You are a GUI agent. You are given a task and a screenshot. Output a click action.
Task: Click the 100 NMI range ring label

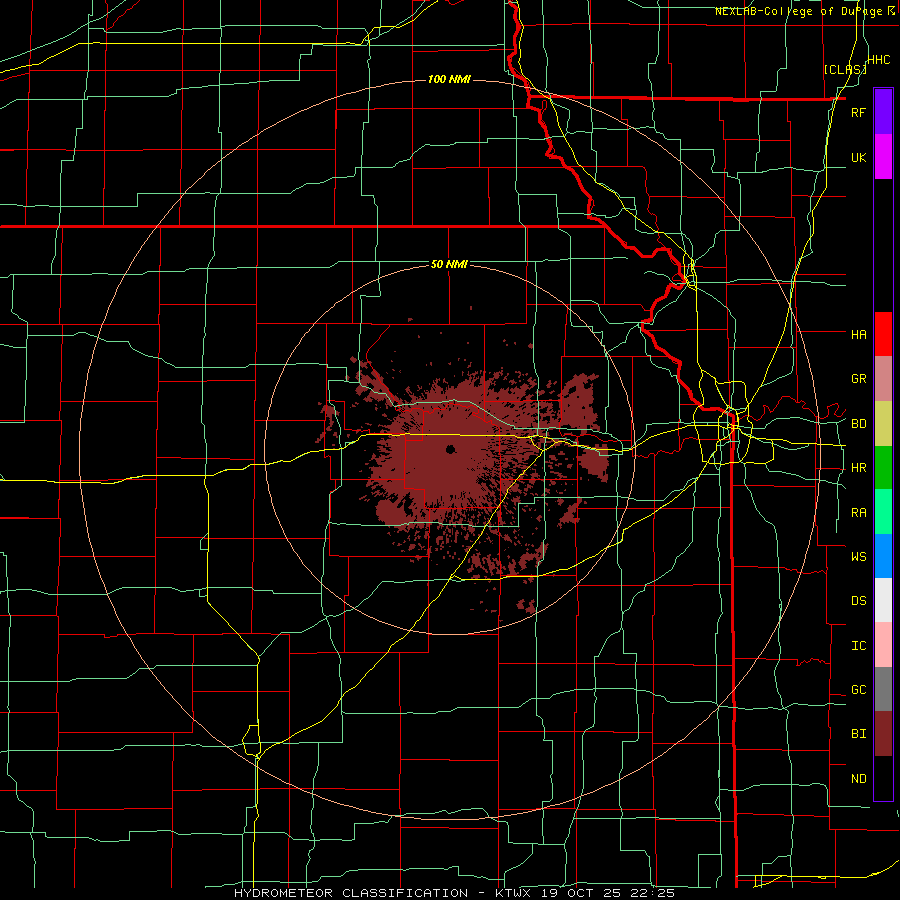(449, 79)
